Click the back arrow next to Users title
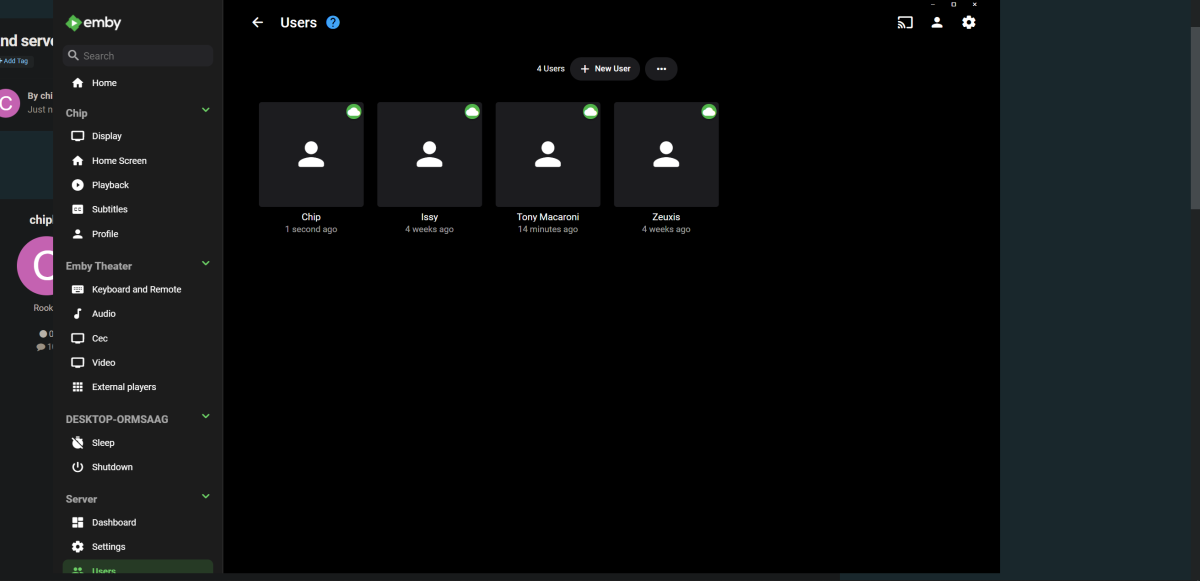Screen dimensions: 1200x581 click(257, 22)
